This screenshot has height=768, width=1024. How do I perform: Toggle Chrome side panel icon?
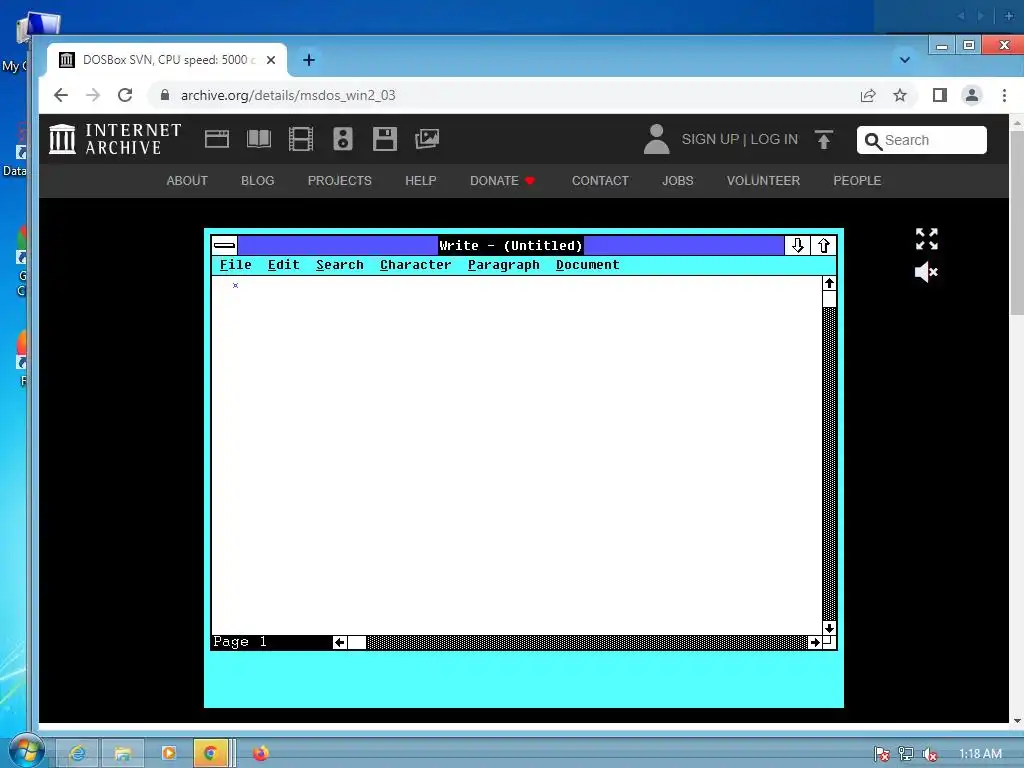point(939,95)
